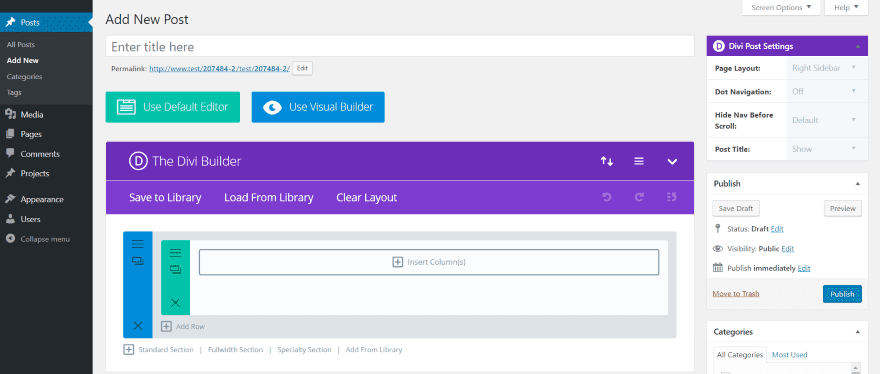Clone the blue section
This screenshot has width=880, height=374.
pyautogui.click(x=138, y=261)
